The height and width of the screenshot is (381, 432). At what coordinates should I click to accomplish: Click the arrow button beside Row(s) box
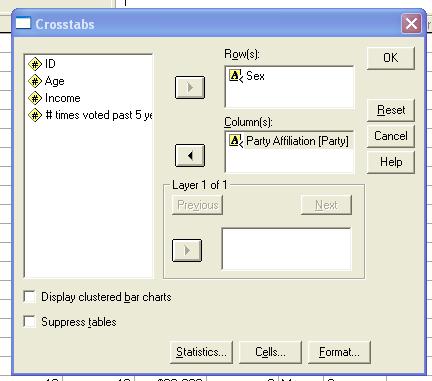190,87
